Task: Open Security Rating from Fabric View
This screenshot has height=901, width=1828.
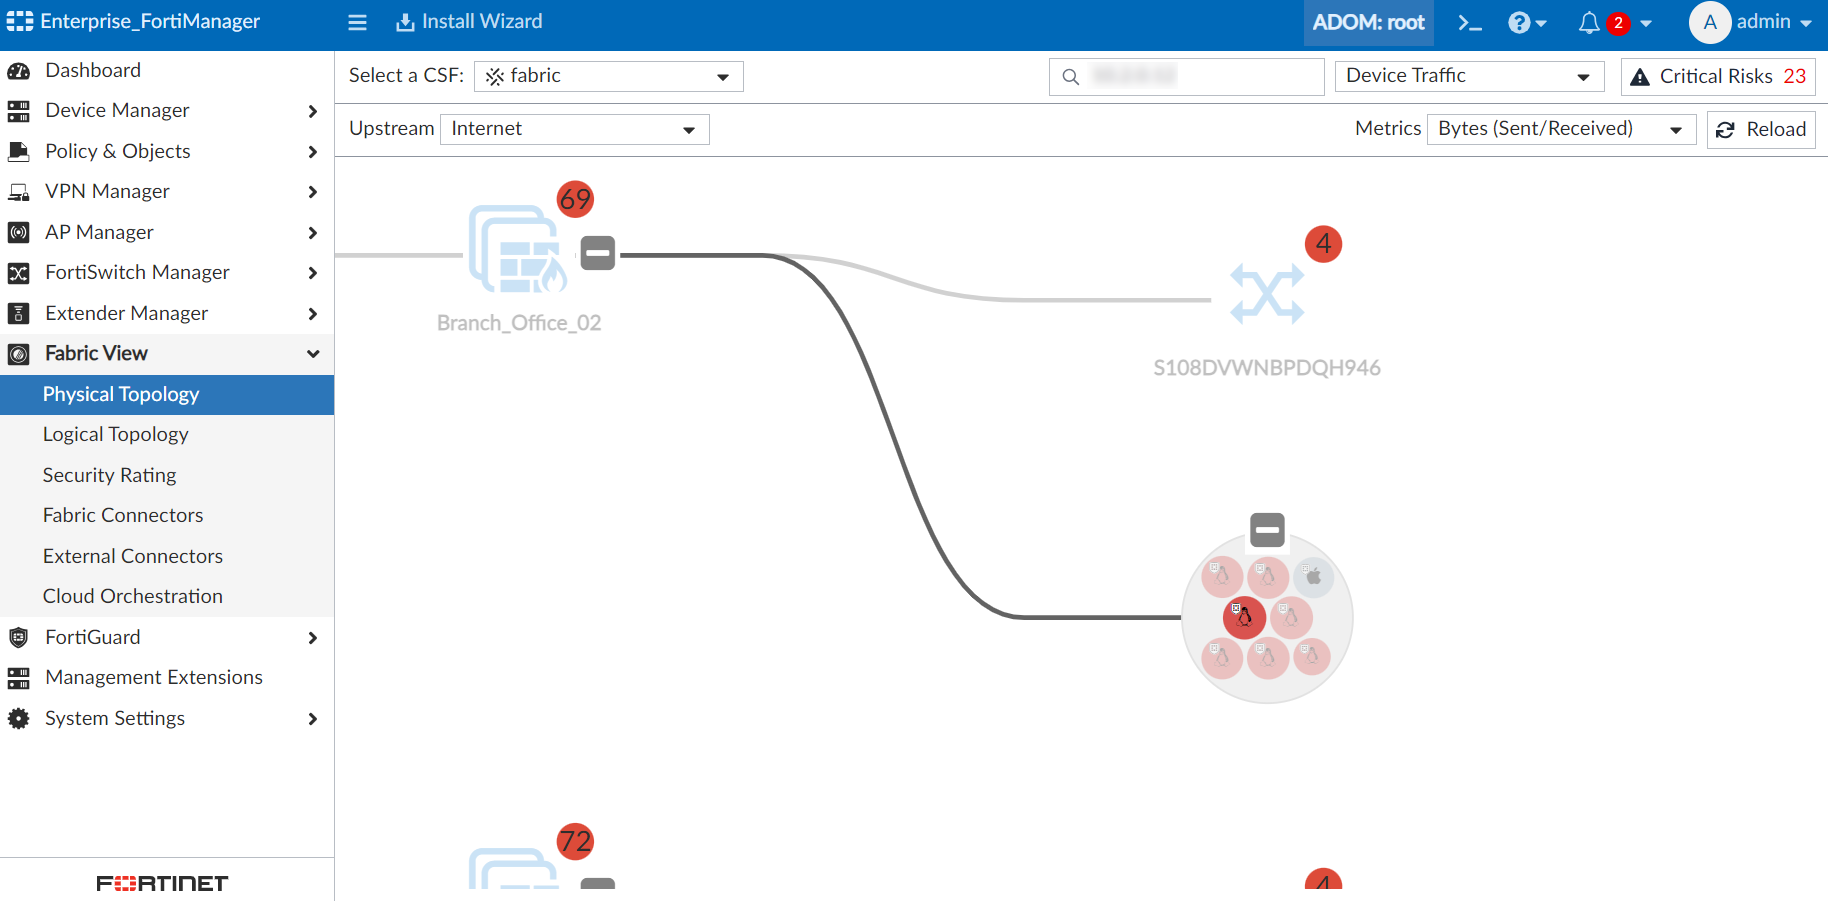Action: point(109,475)
